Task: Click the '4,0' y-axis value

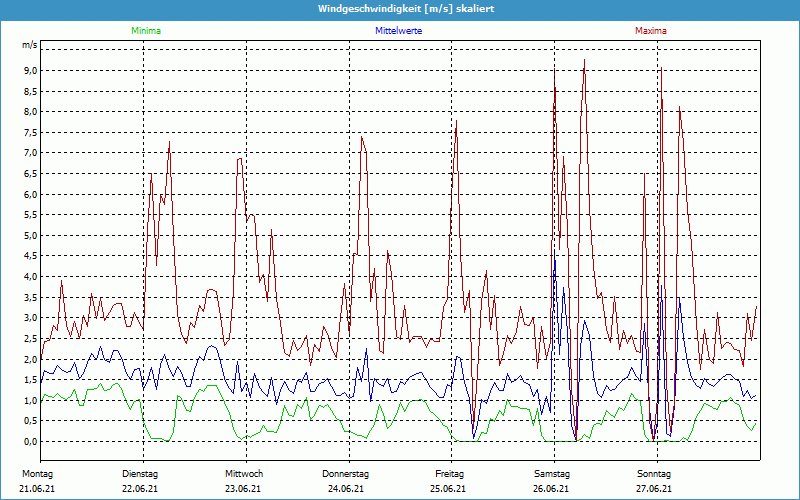Action: (31, 277)
